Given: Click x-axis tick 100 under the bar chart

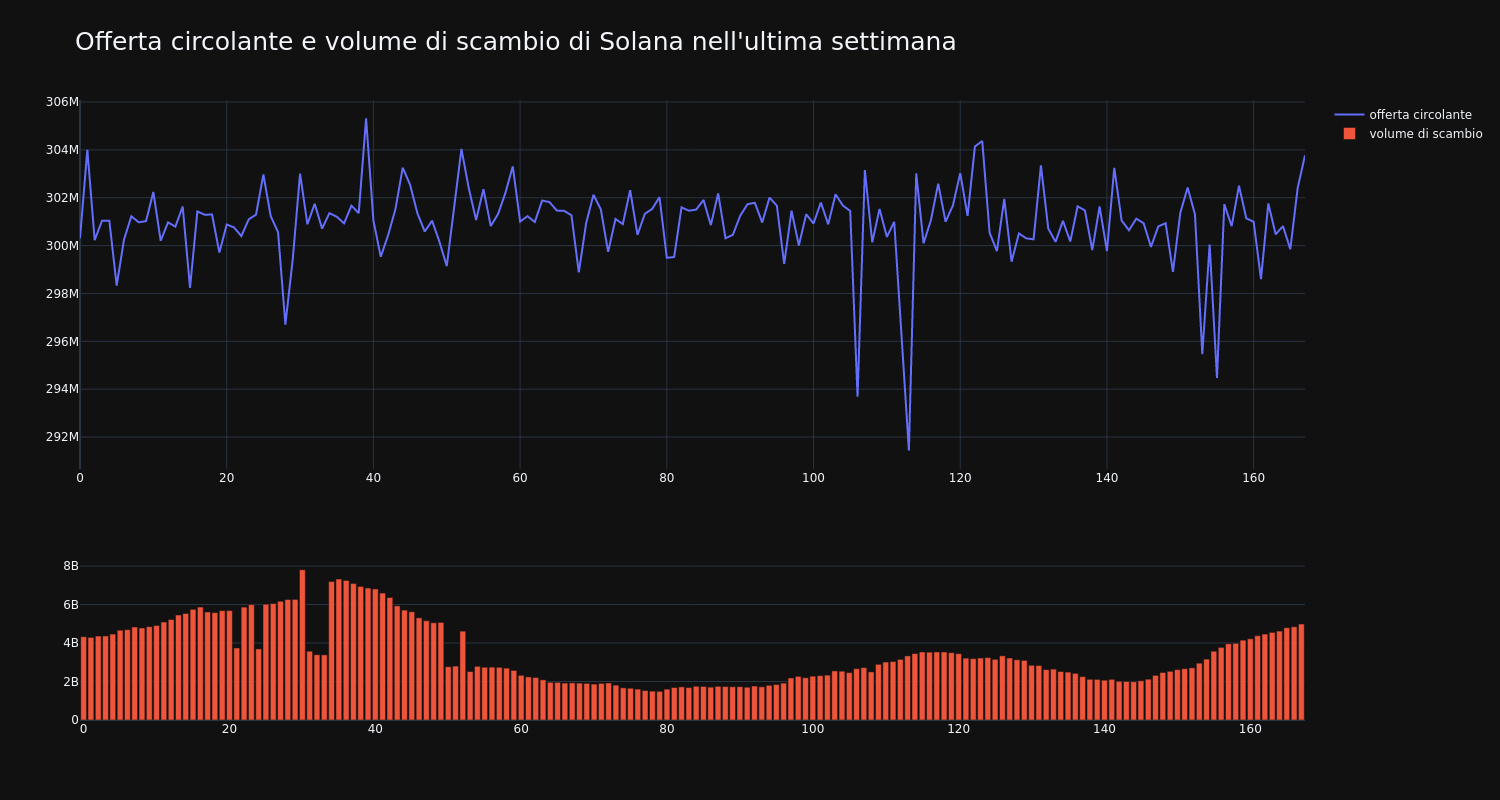Looking at the screenshot, I should point(813,729).
